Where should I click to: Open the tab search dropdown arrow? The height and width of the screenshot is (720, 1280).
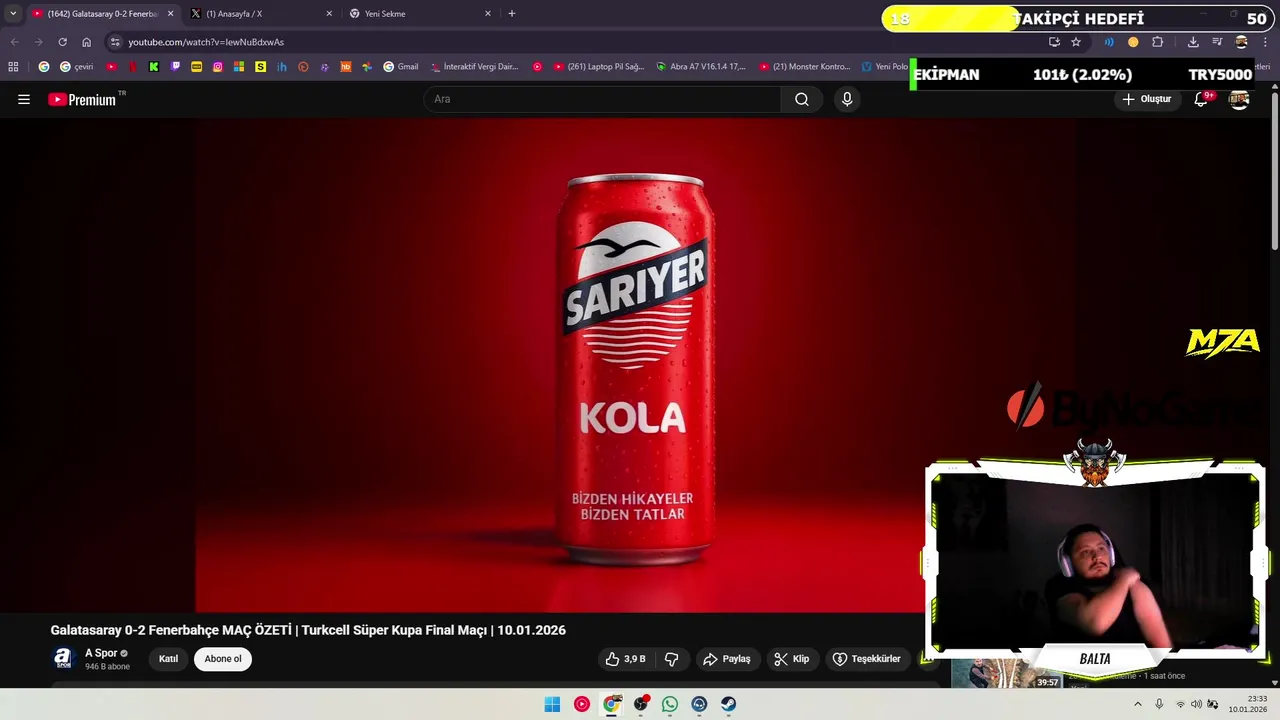(13, 14)
